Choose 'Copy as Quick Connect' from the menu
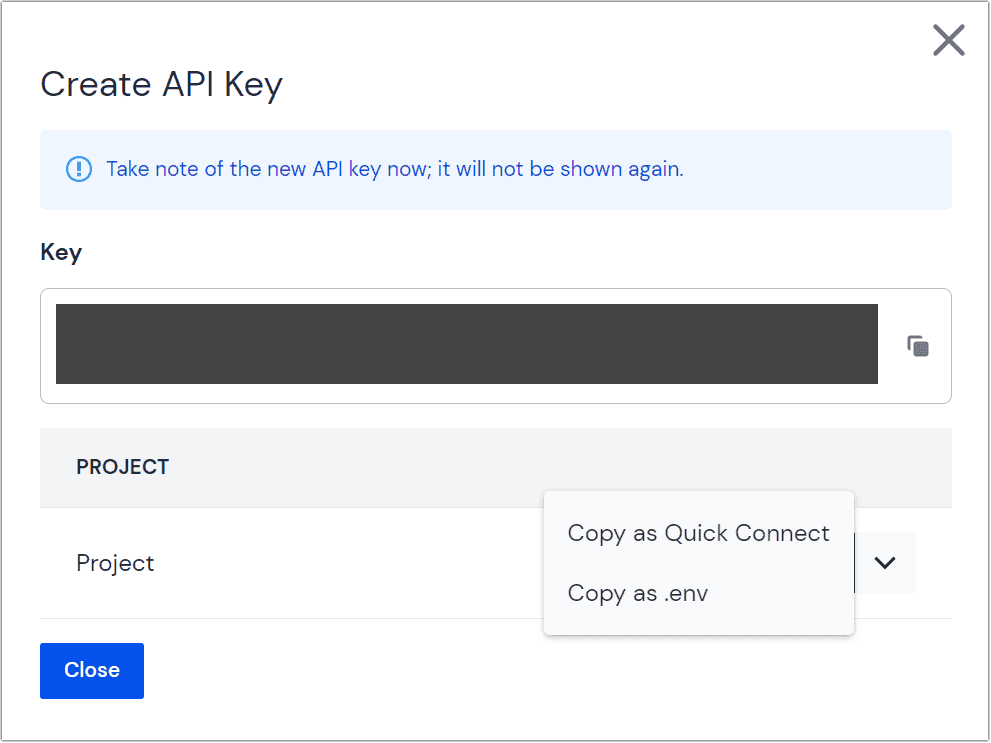 pyautogui.click(x=697, y=533)
